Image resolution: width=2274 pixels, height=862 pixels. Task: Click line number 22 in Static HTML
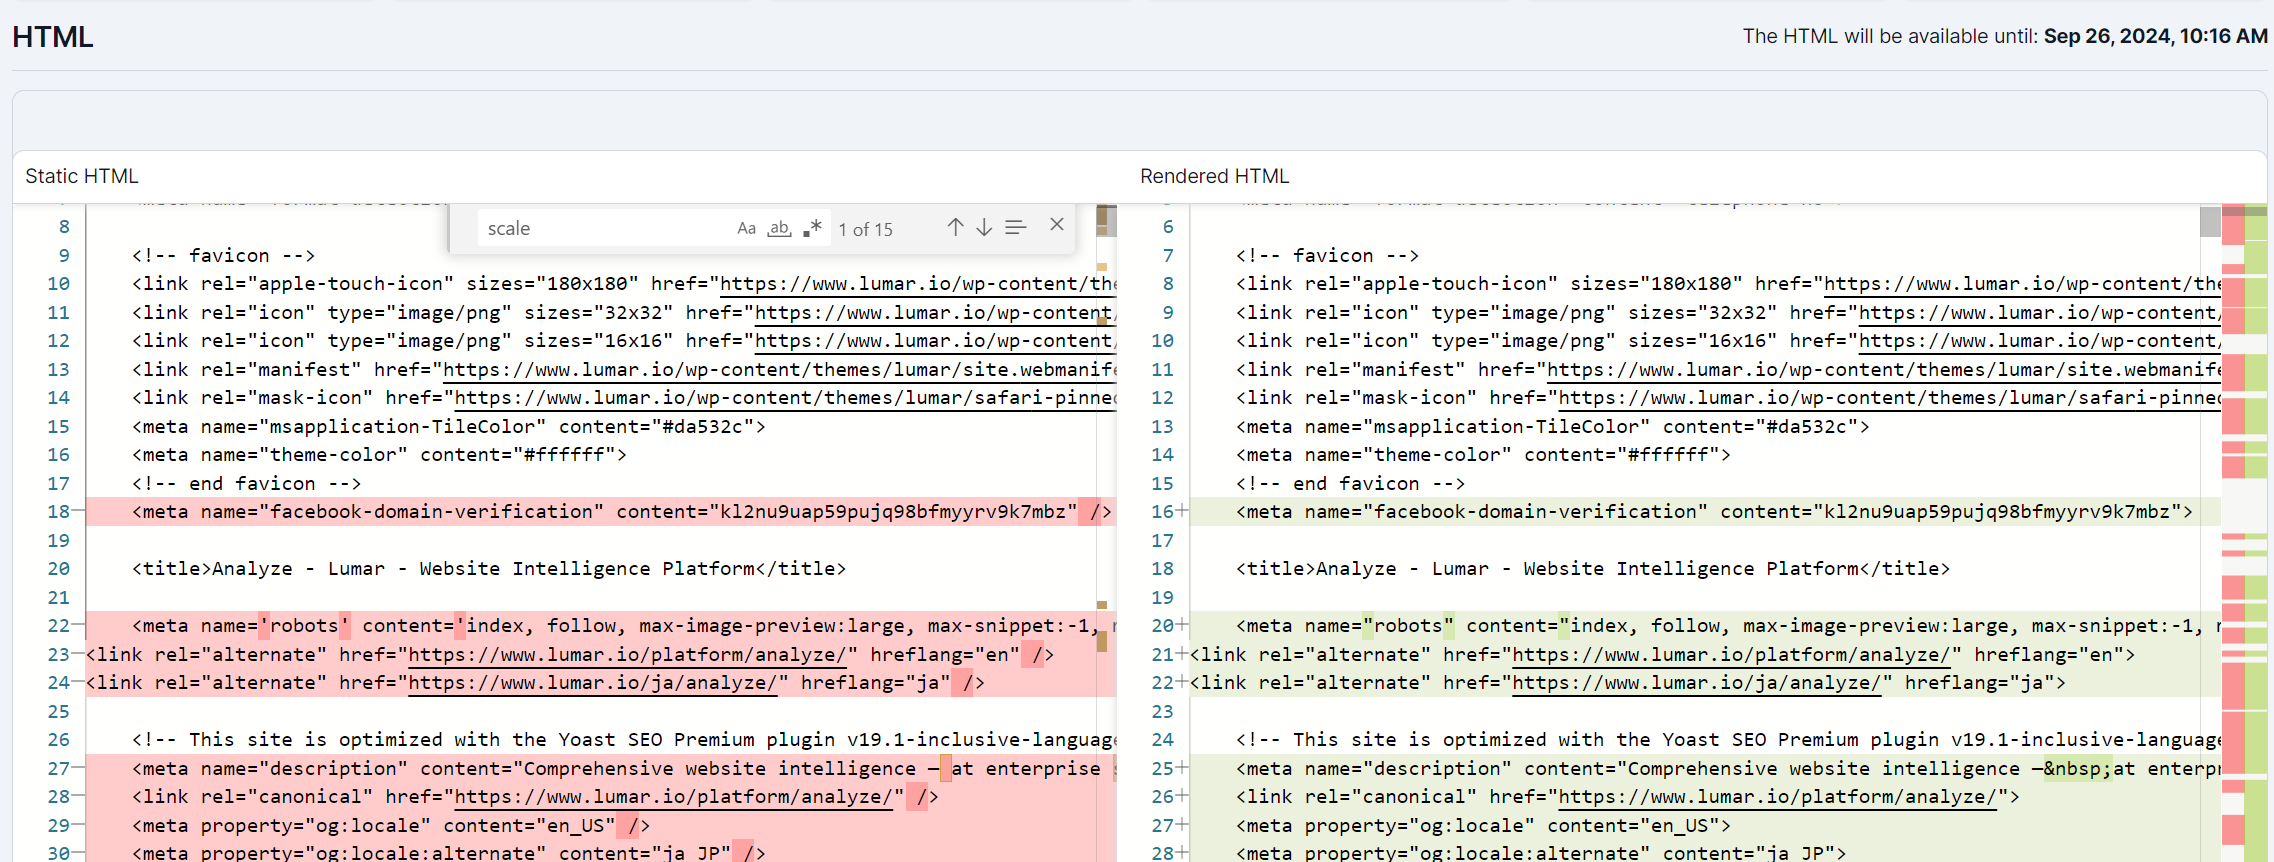58,626
